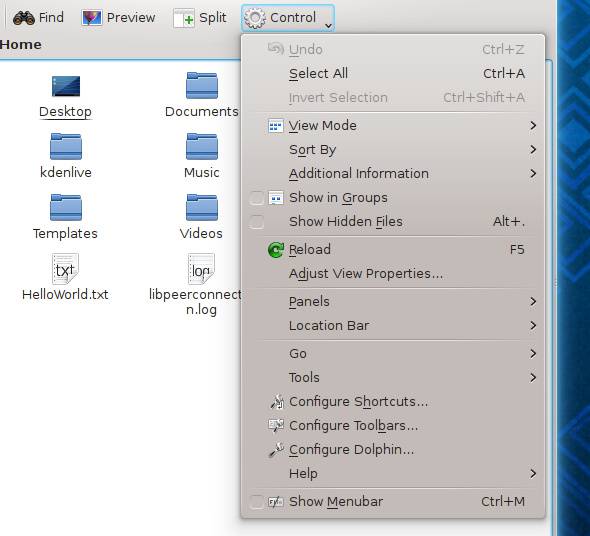Image resolution: width=590 pixels, height=536 pixels.
Task: Expand the Tools submenu arrow
Action: [x=533, y=378]
